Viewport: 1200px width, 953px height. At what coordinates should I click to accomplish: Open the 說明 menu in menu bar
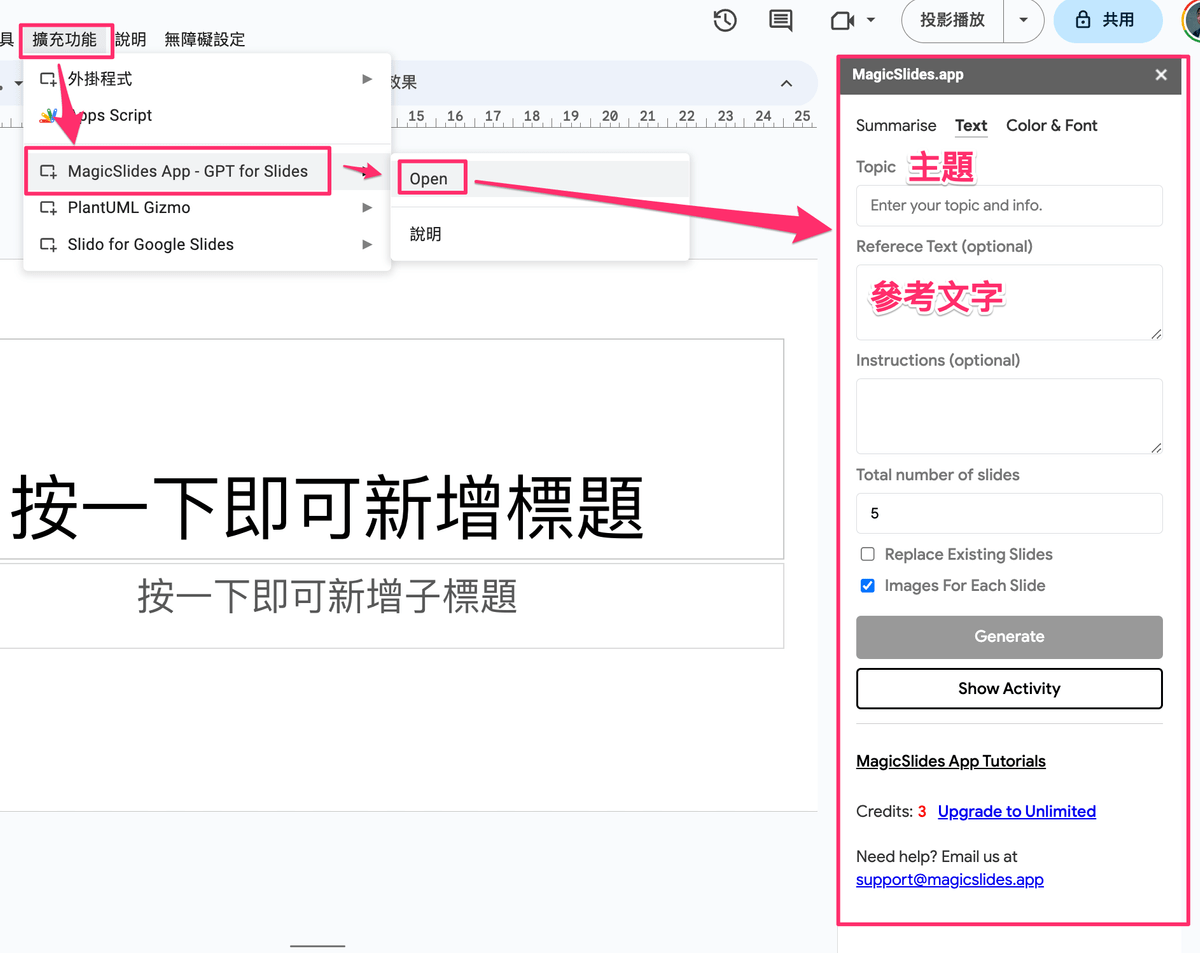130,40
